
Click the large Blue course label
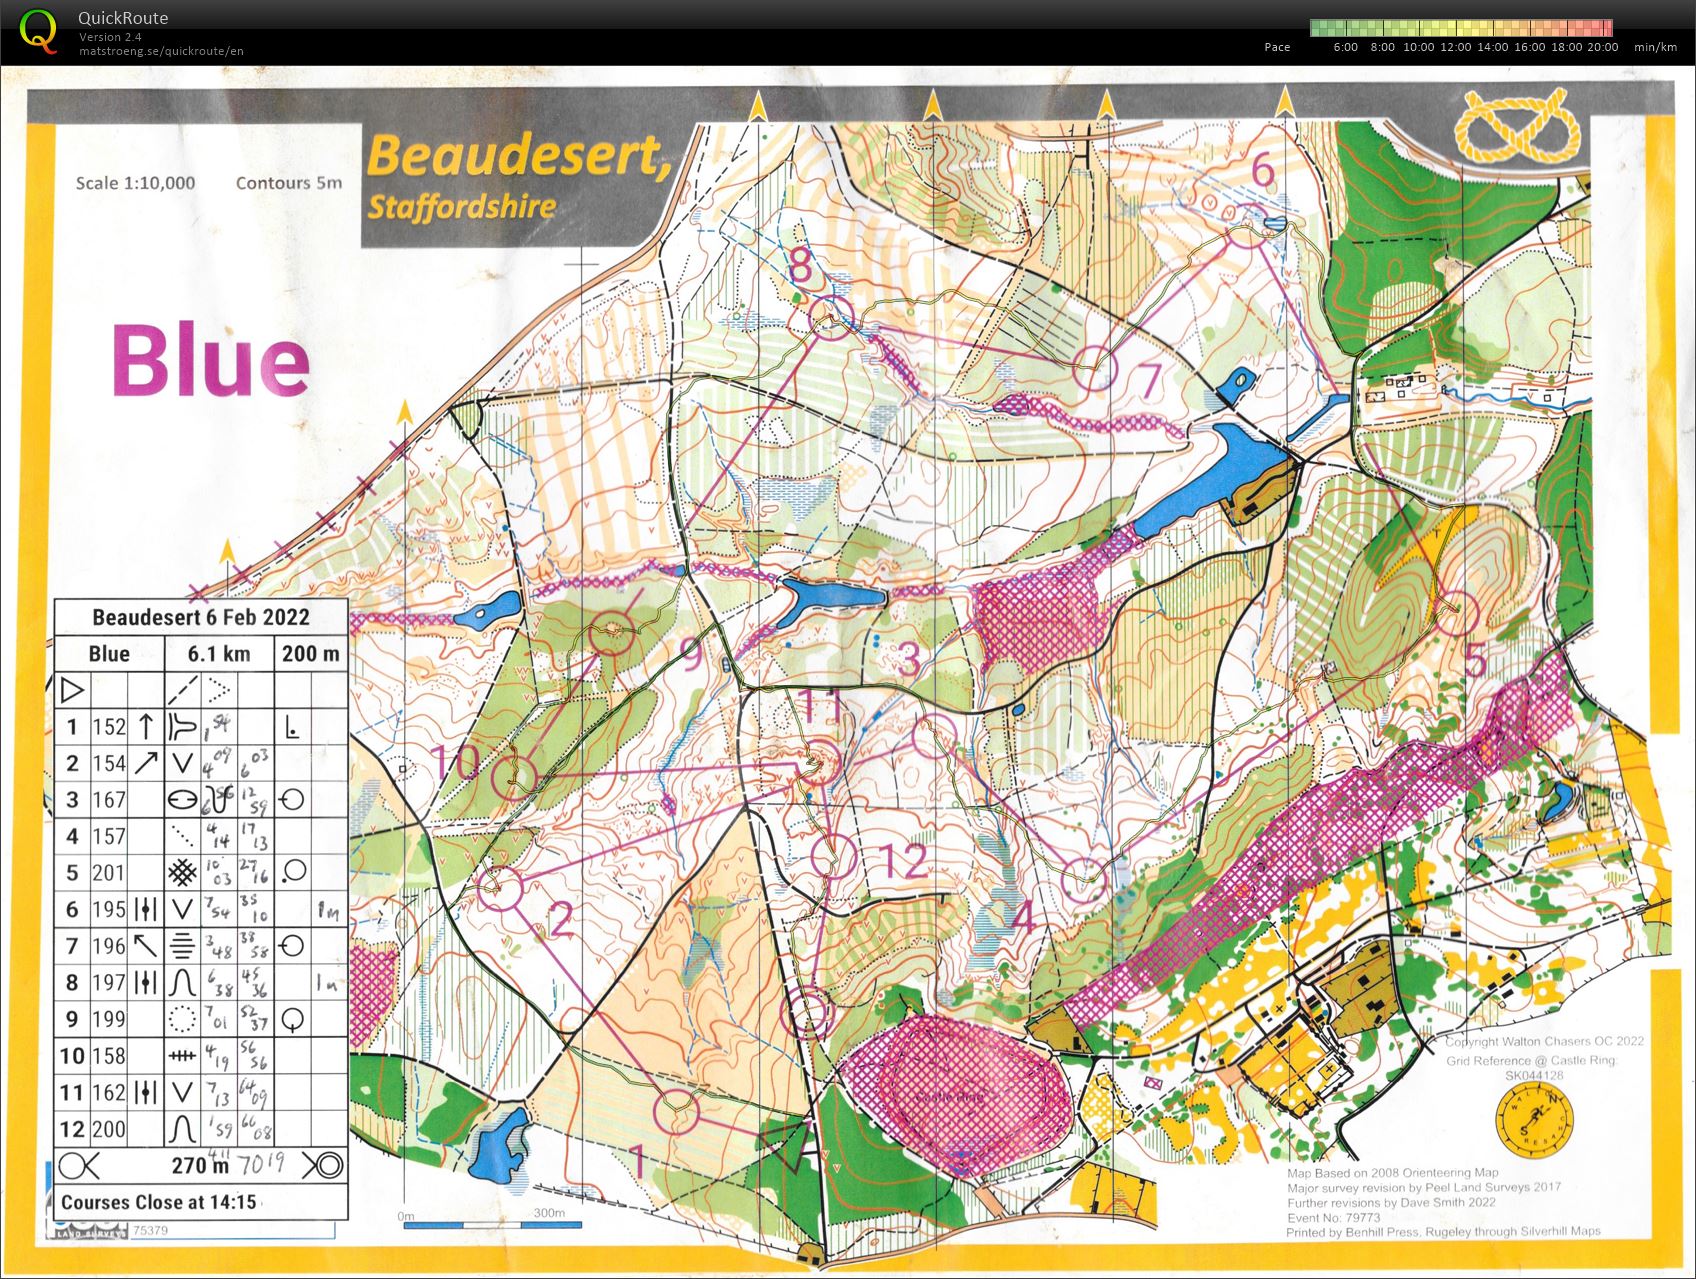210,362
